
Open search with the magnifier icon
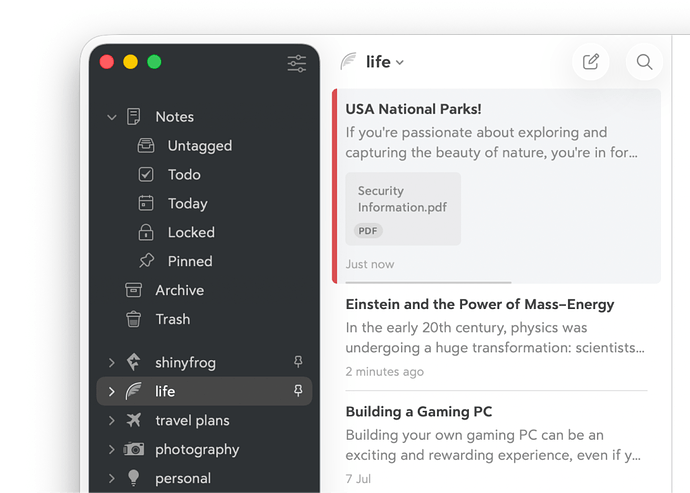coord(644,62)
